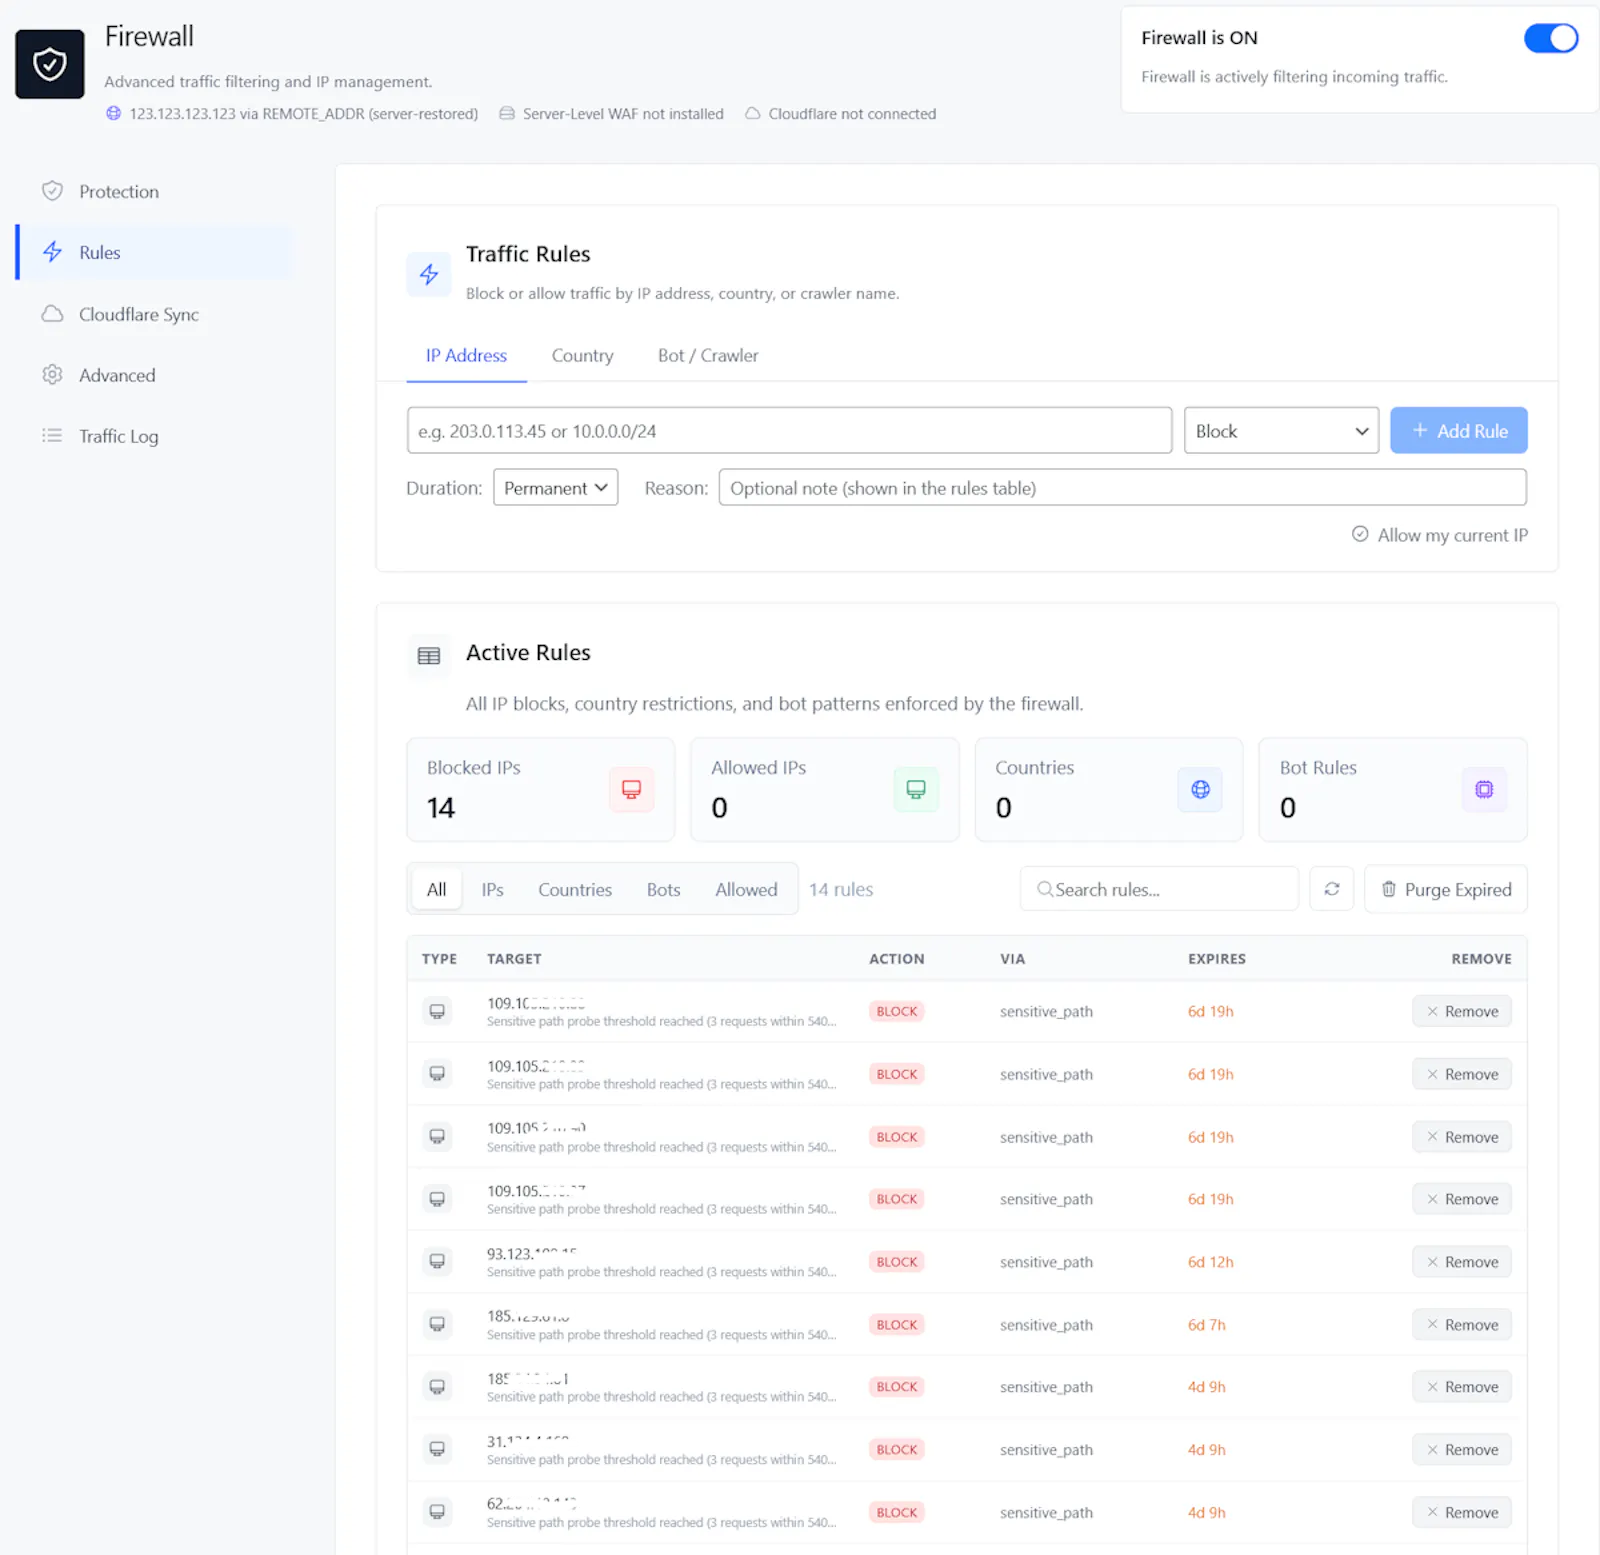
Task: Select the All rules filter
Action: coord(437,889)
